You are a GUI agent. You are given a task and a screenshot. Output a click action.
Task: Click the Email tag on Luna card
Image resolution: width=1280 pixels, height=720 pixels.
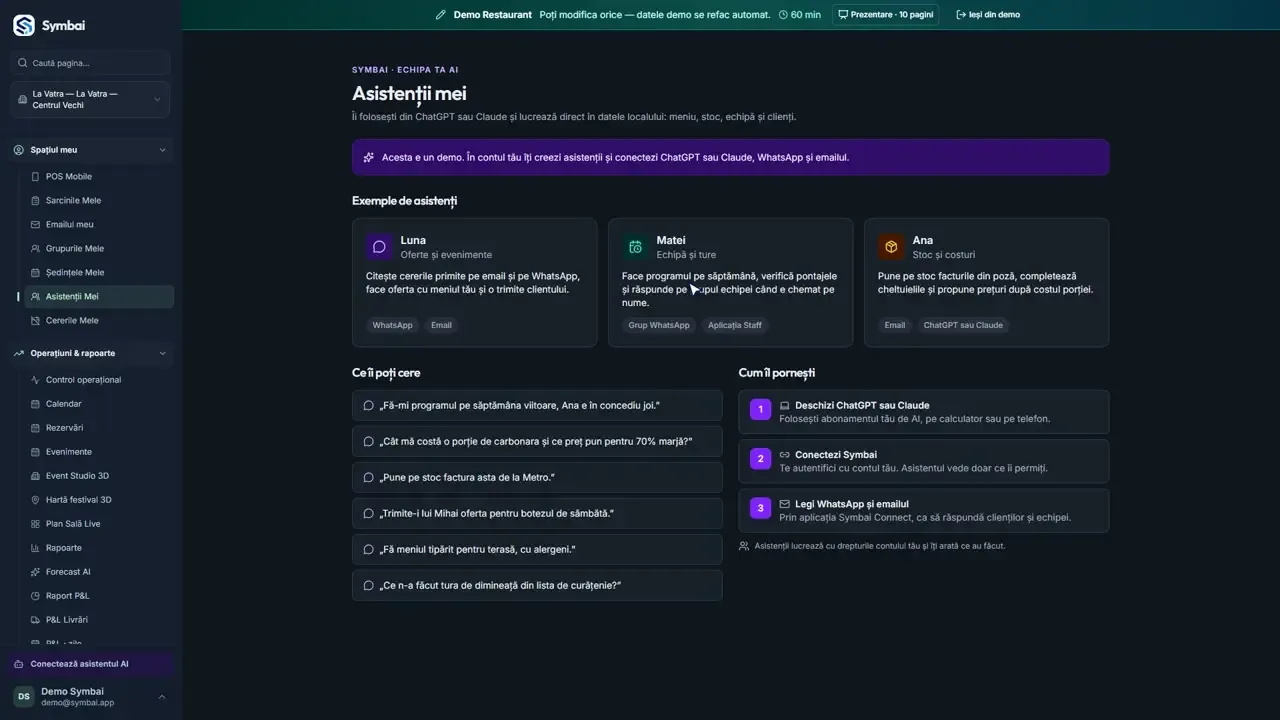[441, 325]
